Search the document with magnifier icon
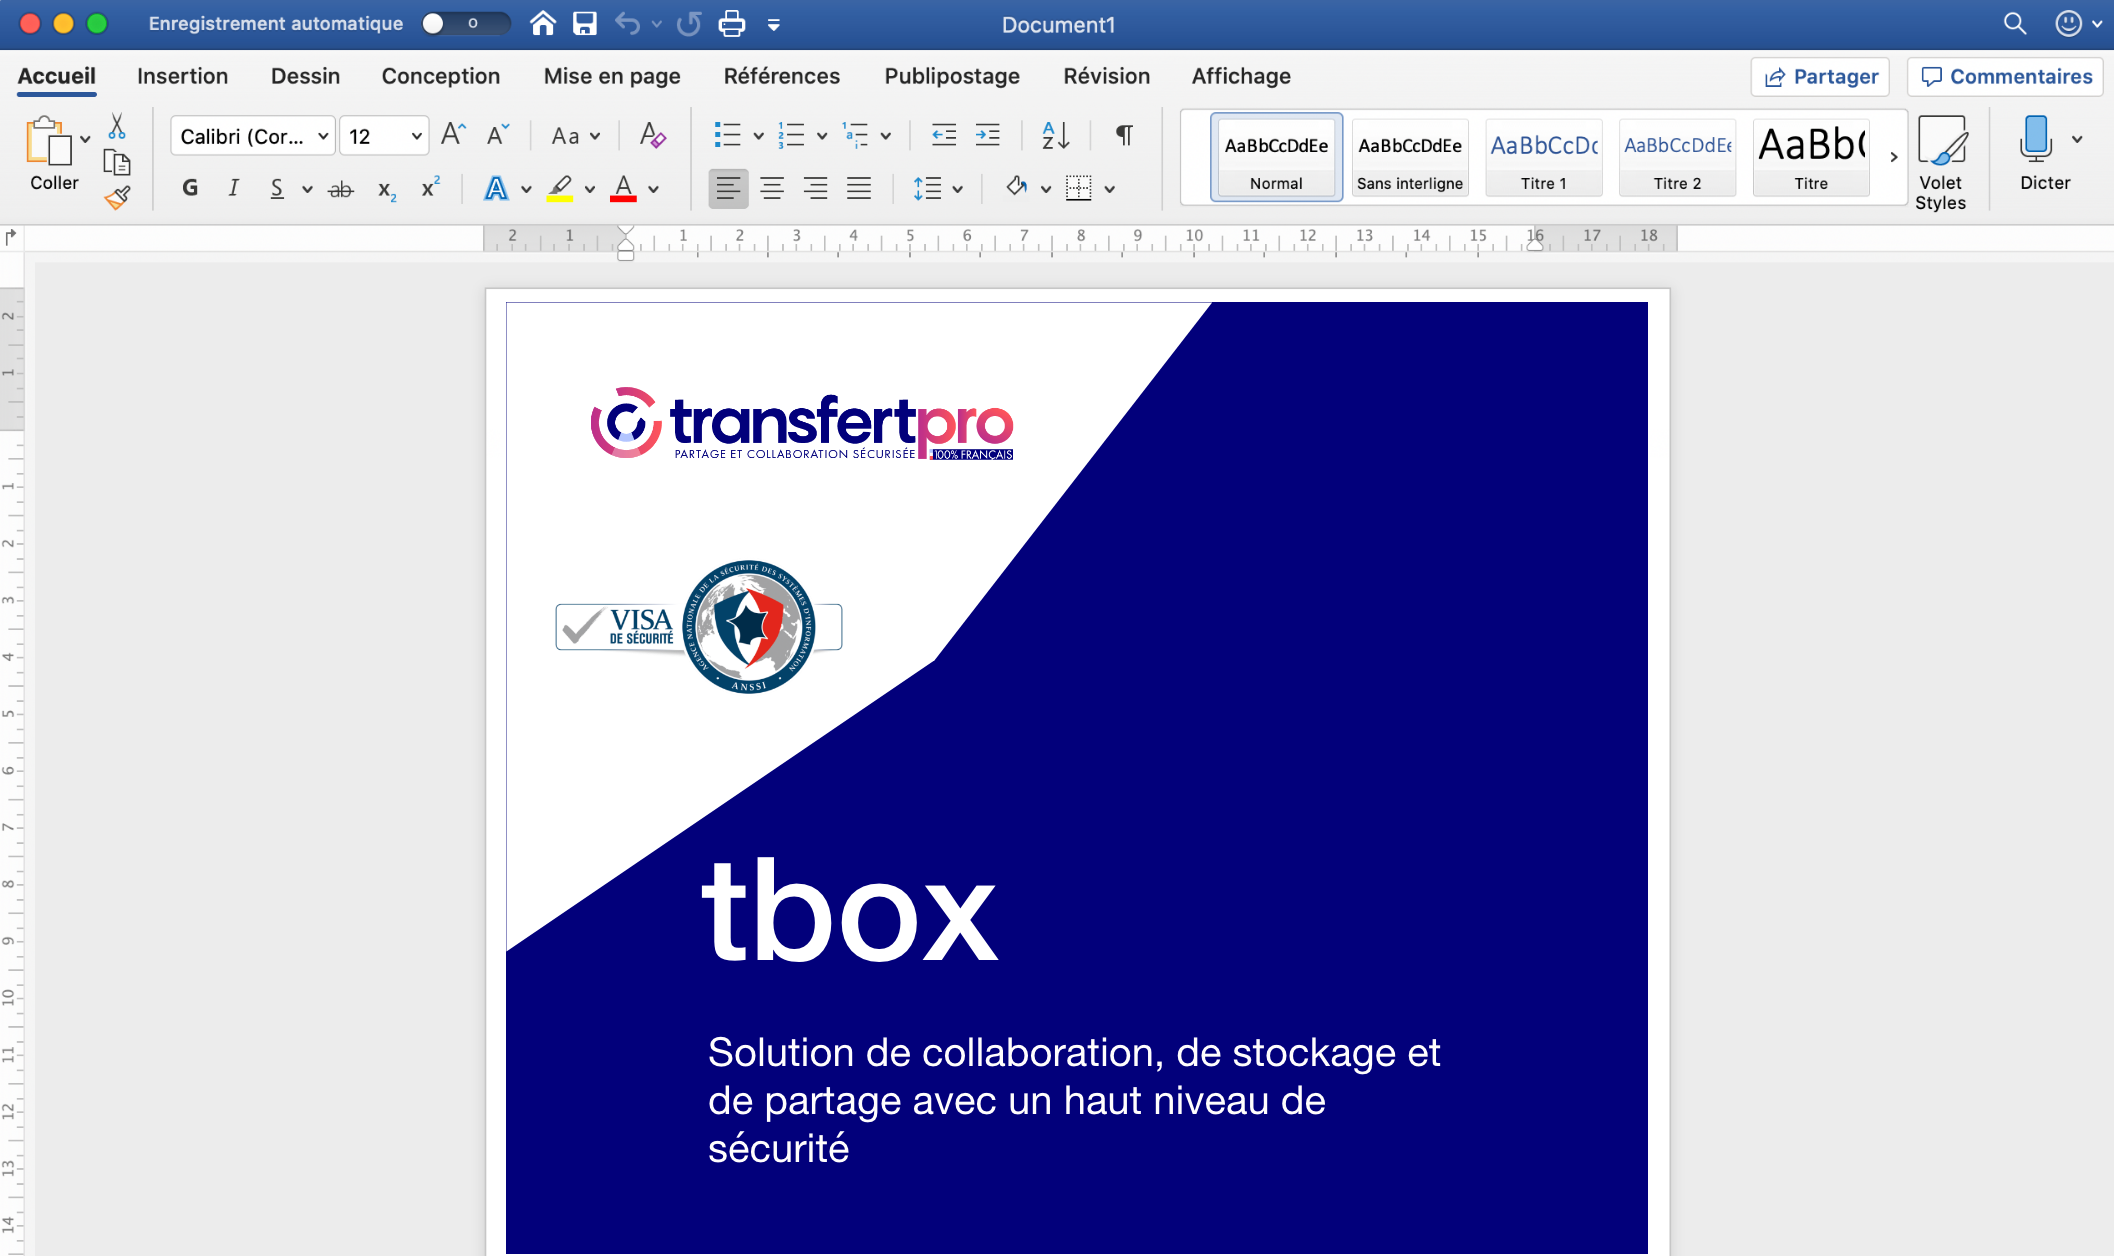Screen dimensions: 2114x1256 2015,23
